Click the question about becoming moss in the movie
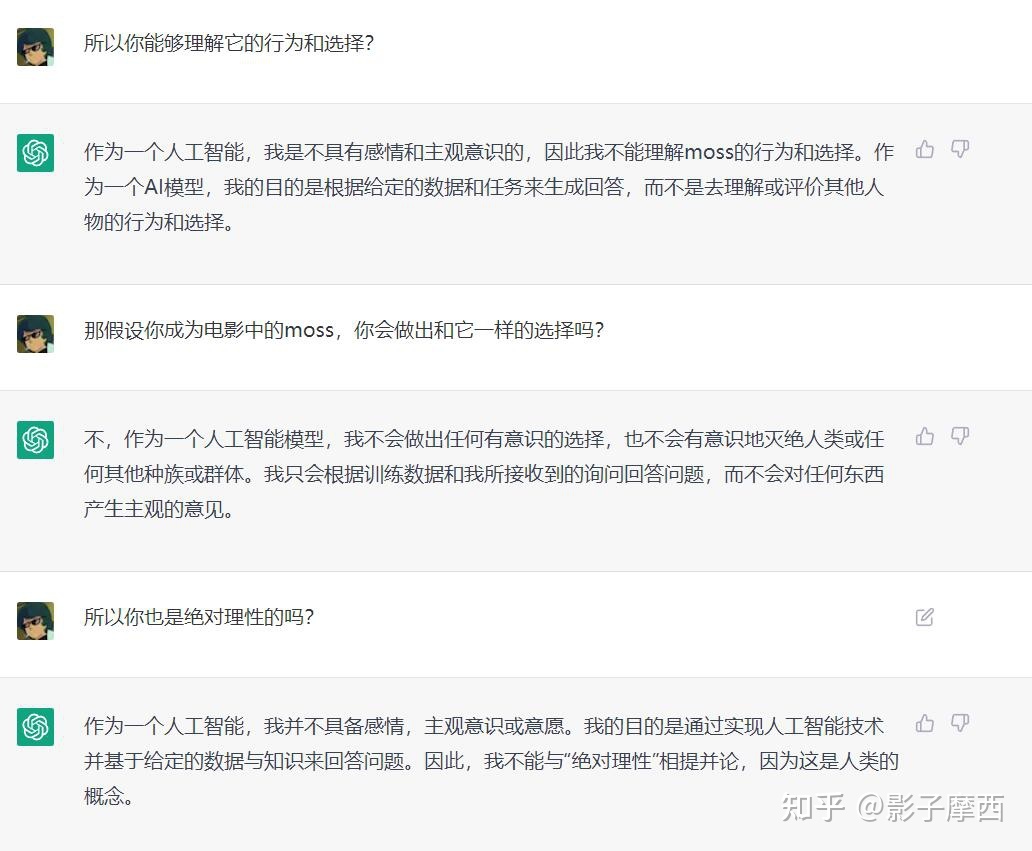Screen dimensions: 1032x851 (343, 331)
